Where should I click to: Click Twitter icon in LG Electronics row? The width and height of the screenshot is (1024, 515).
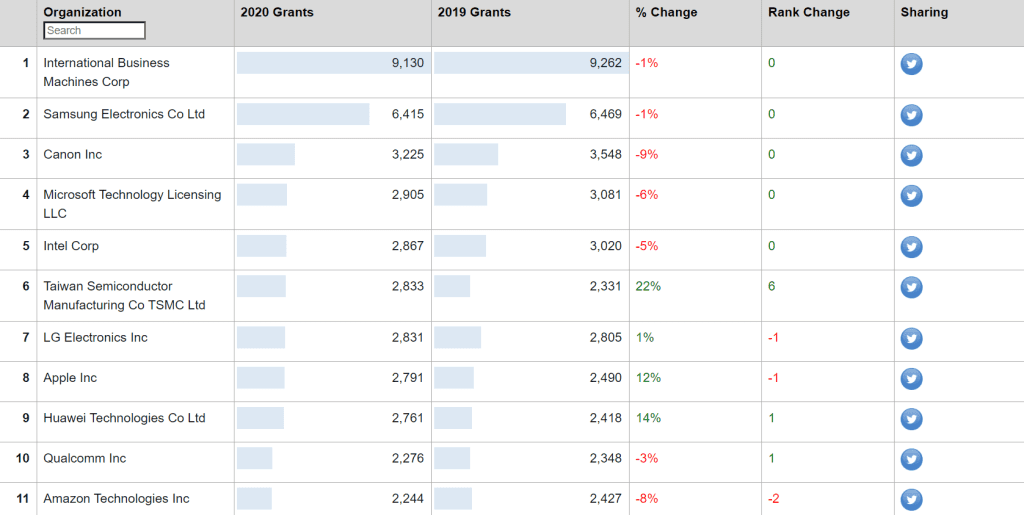click(x=911, y=339)
